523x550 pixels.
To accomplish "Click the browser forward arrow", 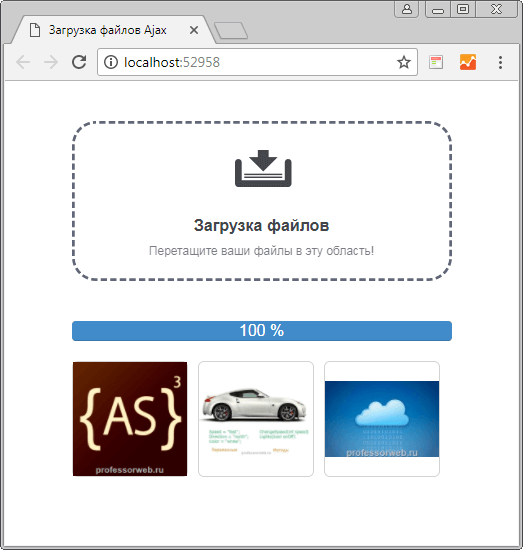I will 51,62.
